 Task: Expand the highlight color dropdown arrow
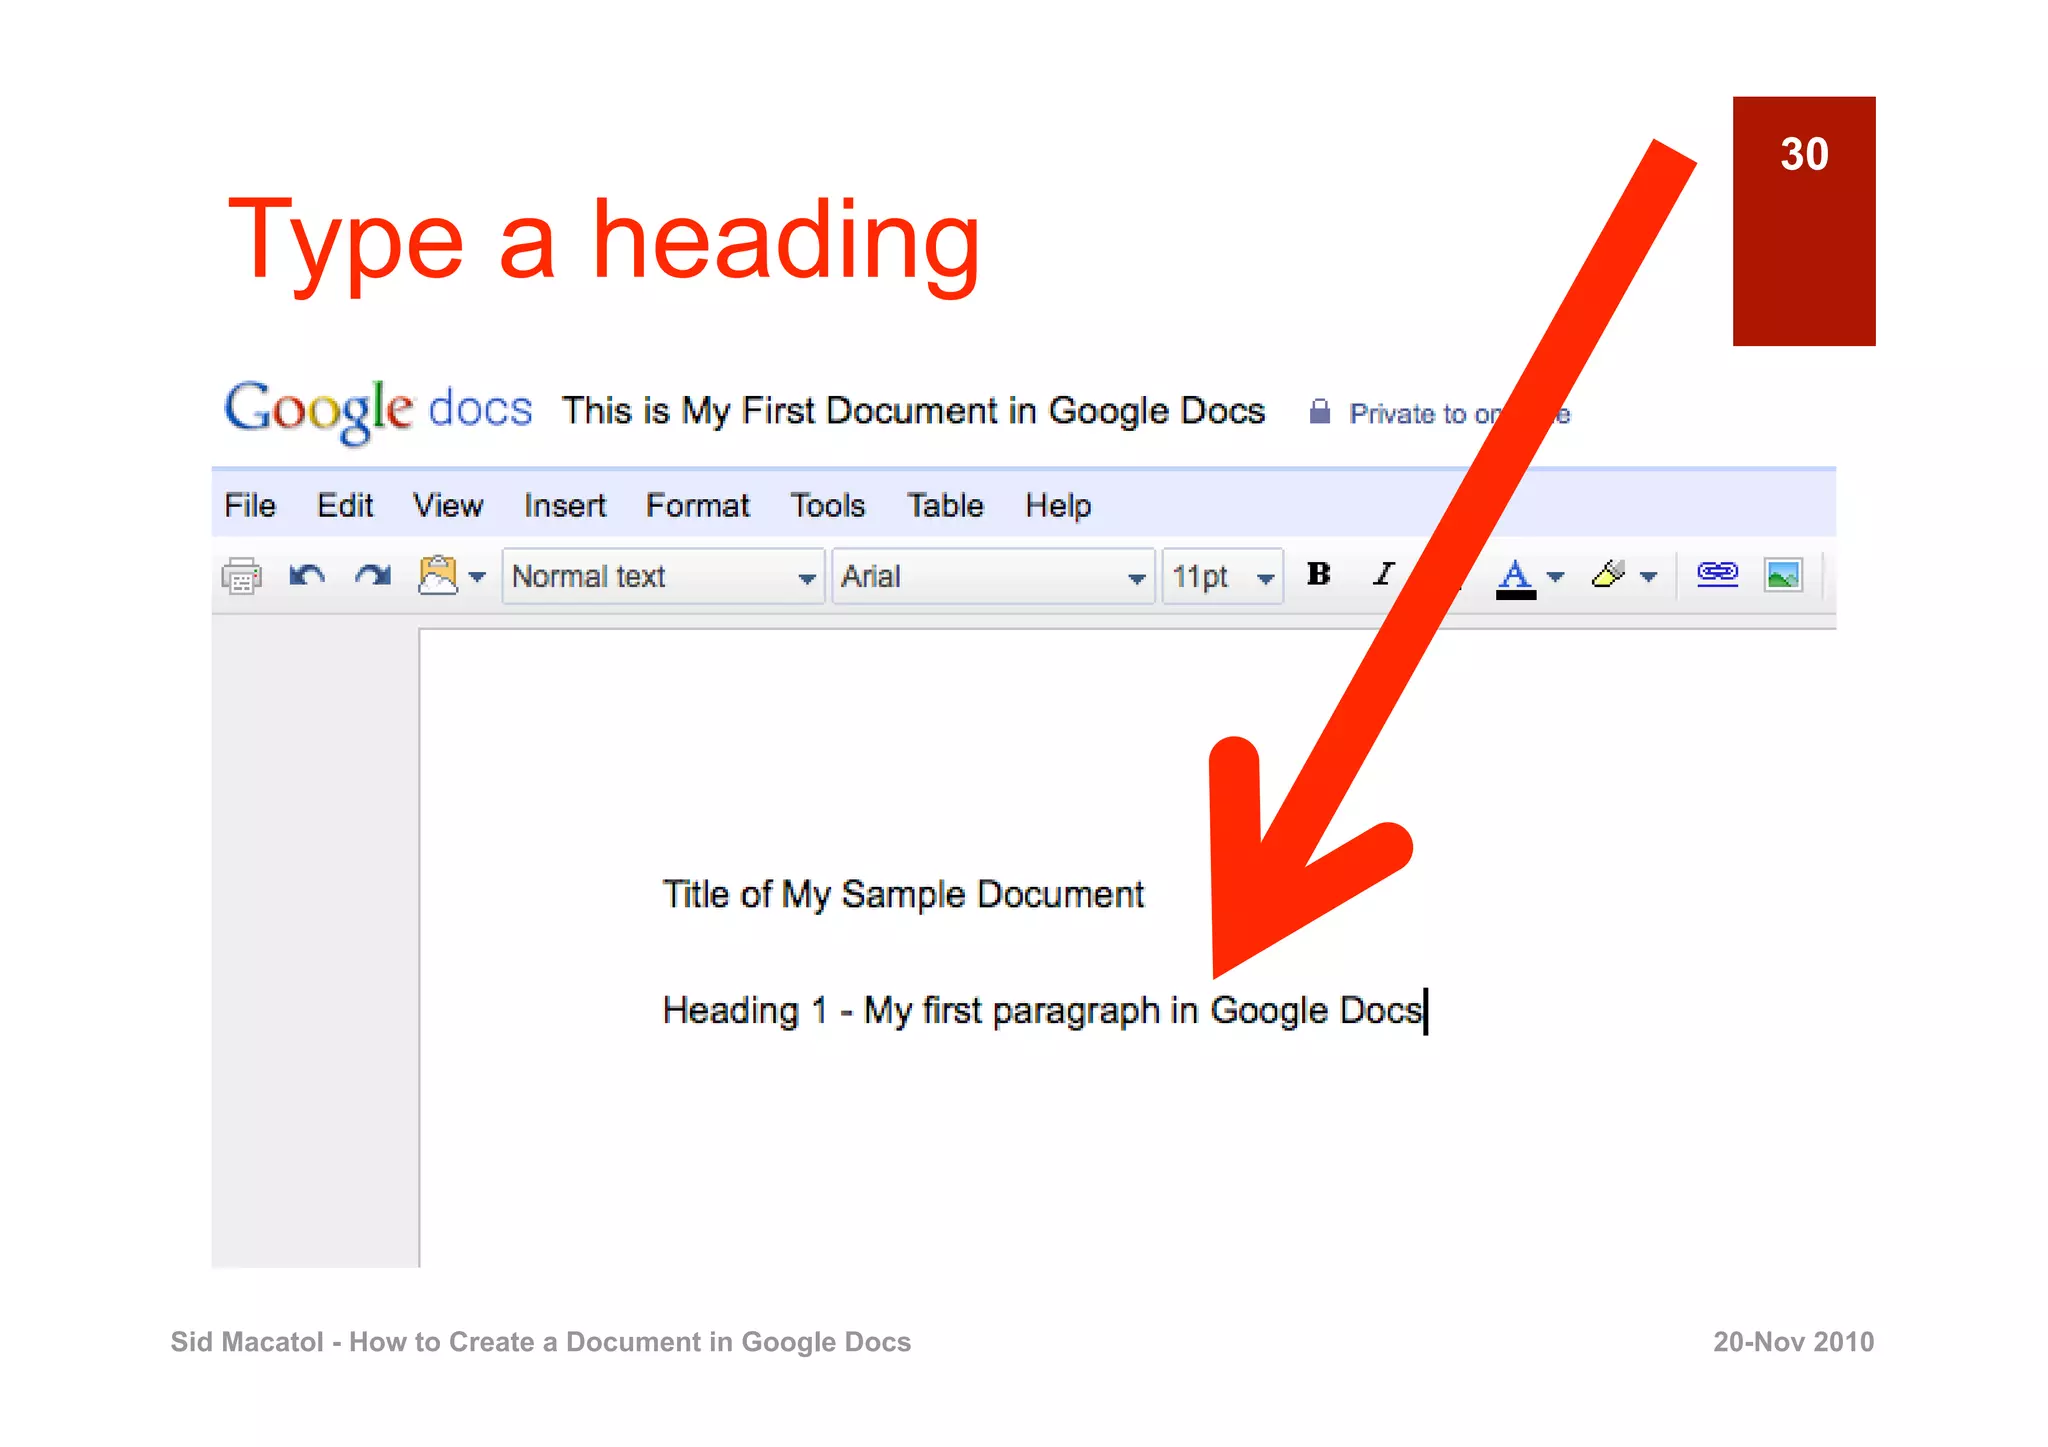(1649, 577)
